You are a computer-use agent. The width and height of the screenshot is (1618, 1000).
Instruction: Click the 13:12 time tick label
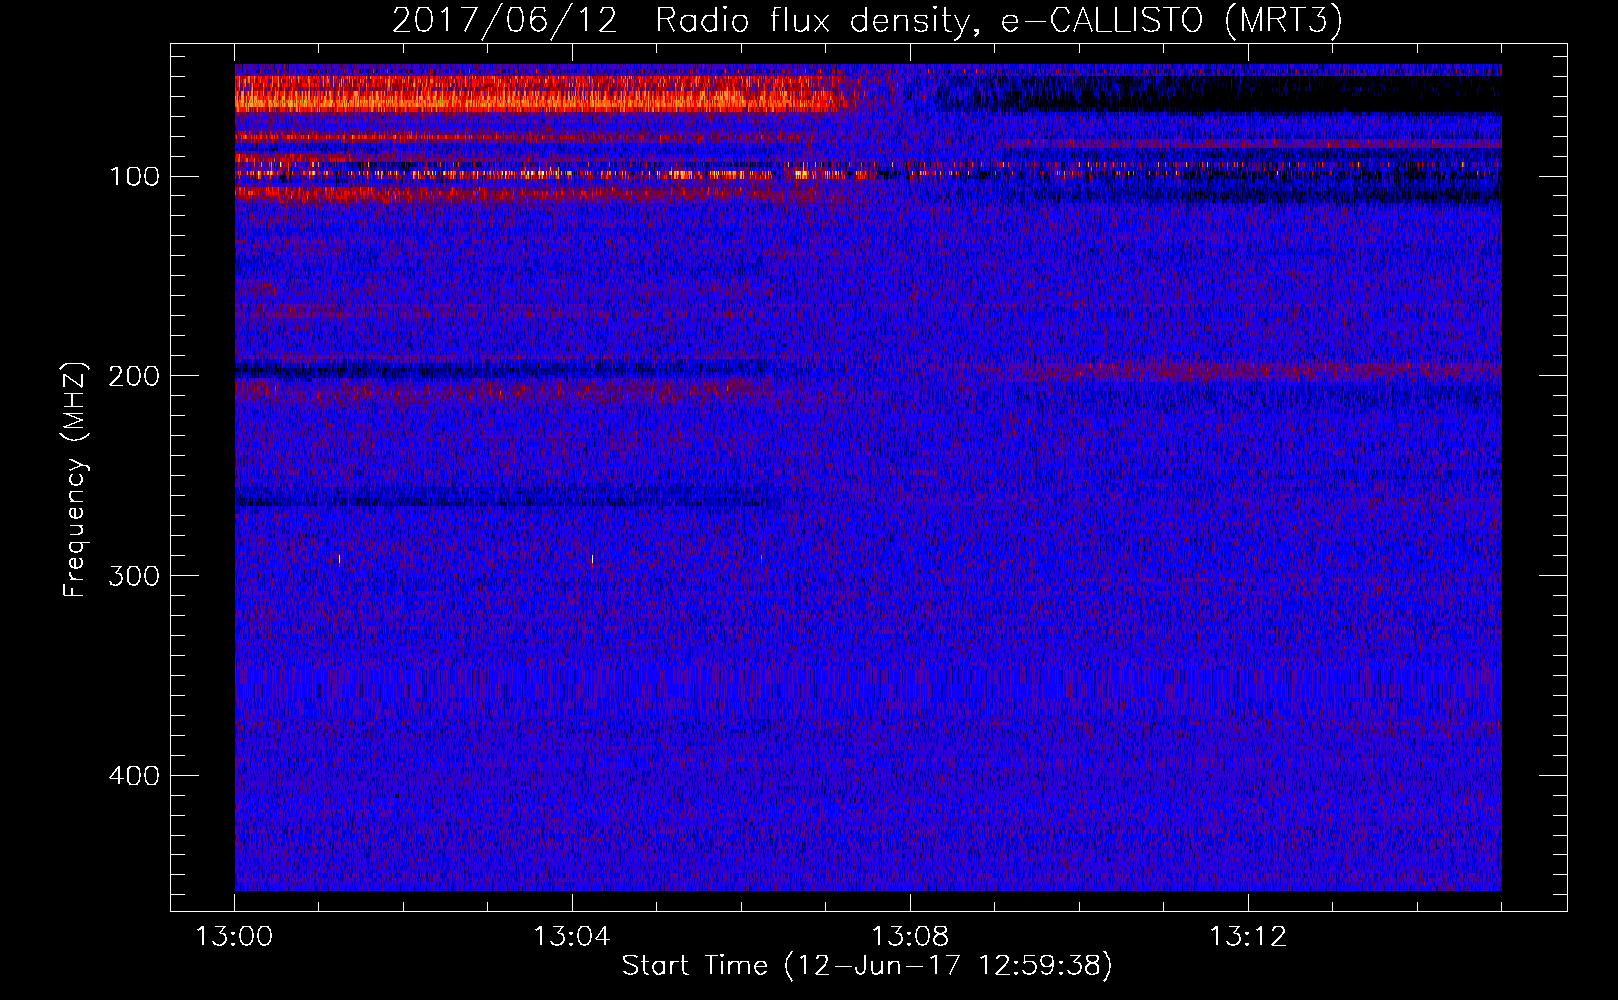coord(1248,937)
